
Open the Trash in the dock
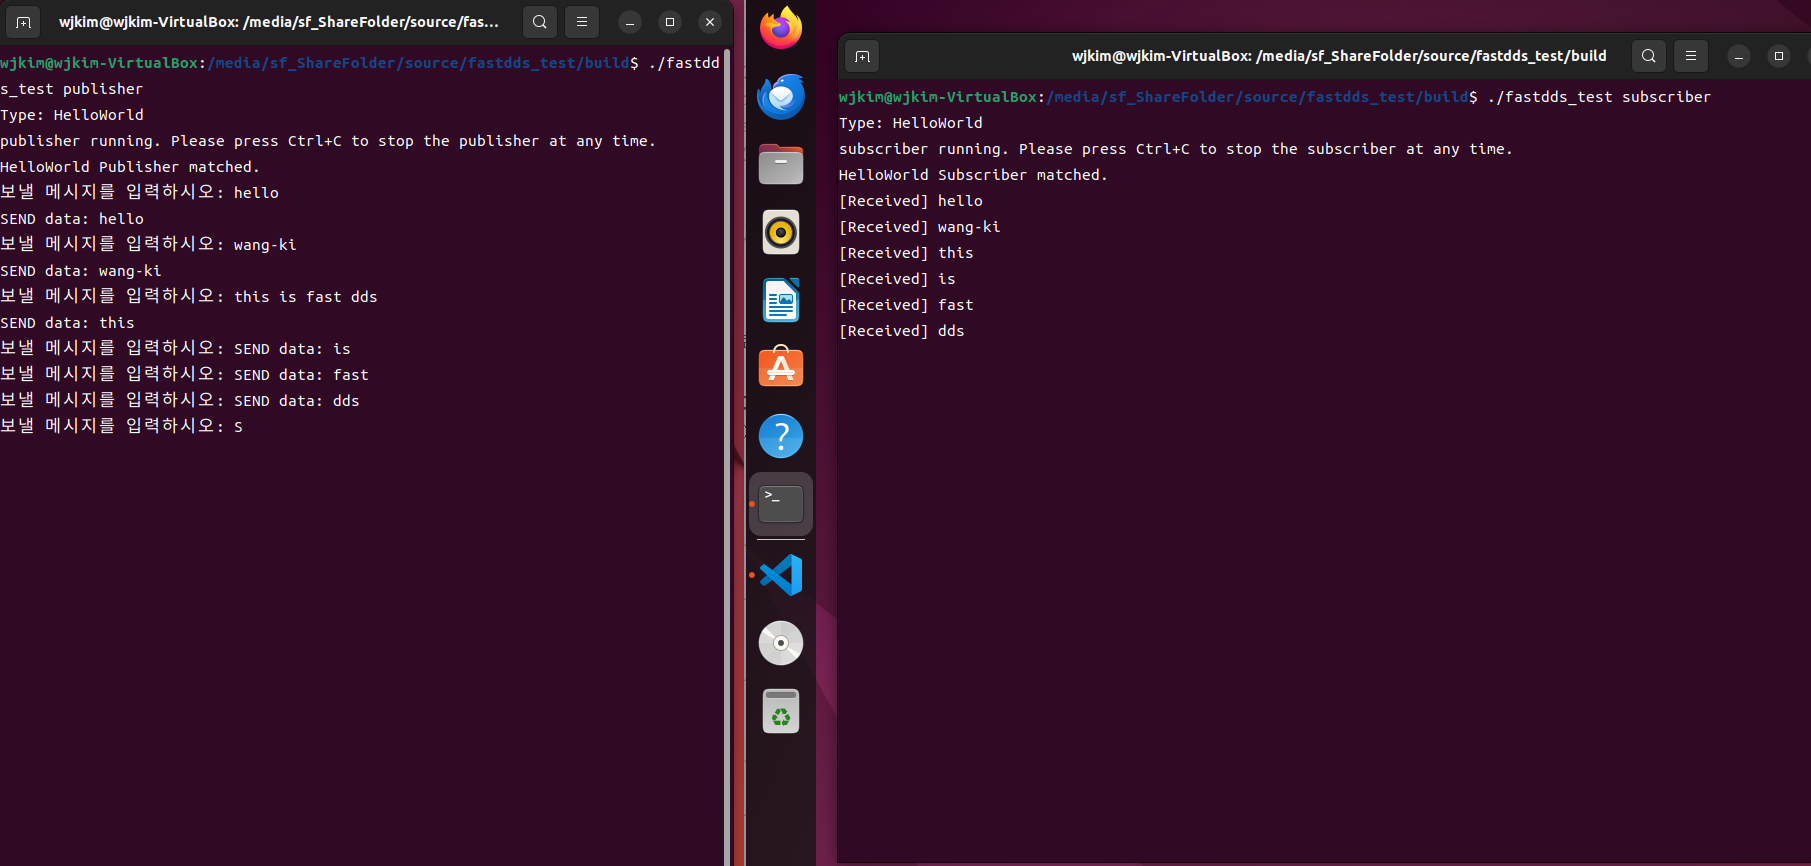[x=781, y=711]
